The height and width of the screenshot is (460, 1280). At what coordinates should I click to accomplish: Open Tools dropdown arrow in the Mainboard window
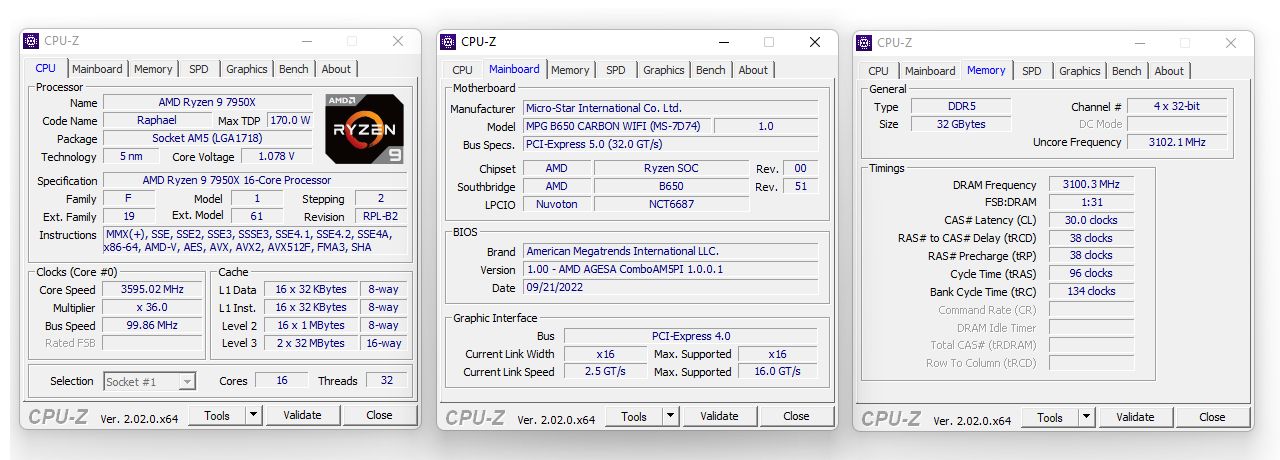[x=669, y=416]
